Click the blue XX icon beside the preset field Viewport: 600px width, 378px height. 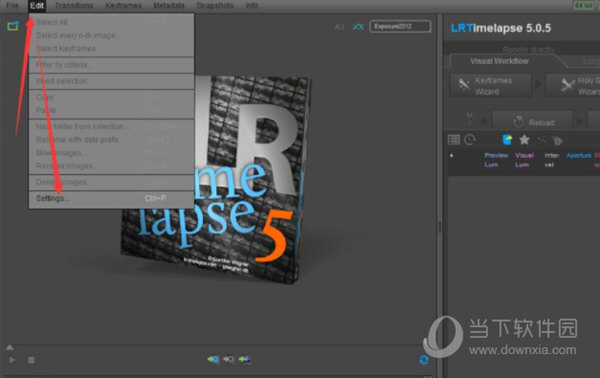pyautogui.click(x=358, y=27)
